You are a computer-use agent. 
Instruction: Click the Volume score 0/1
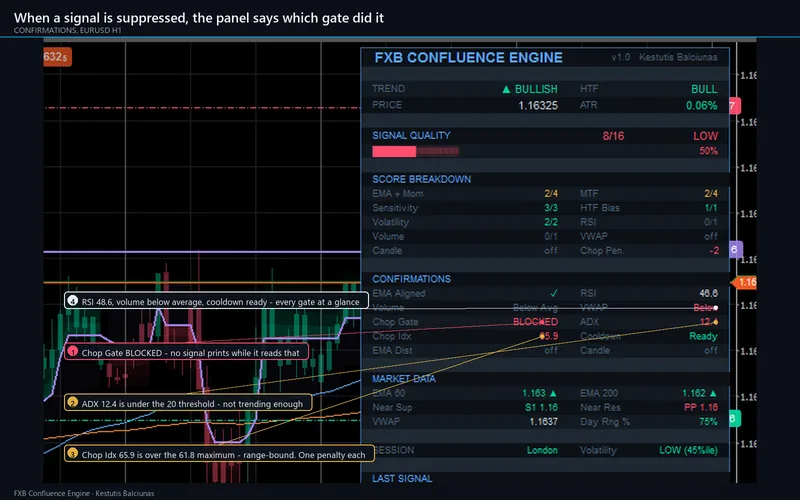tap(551, 237)
